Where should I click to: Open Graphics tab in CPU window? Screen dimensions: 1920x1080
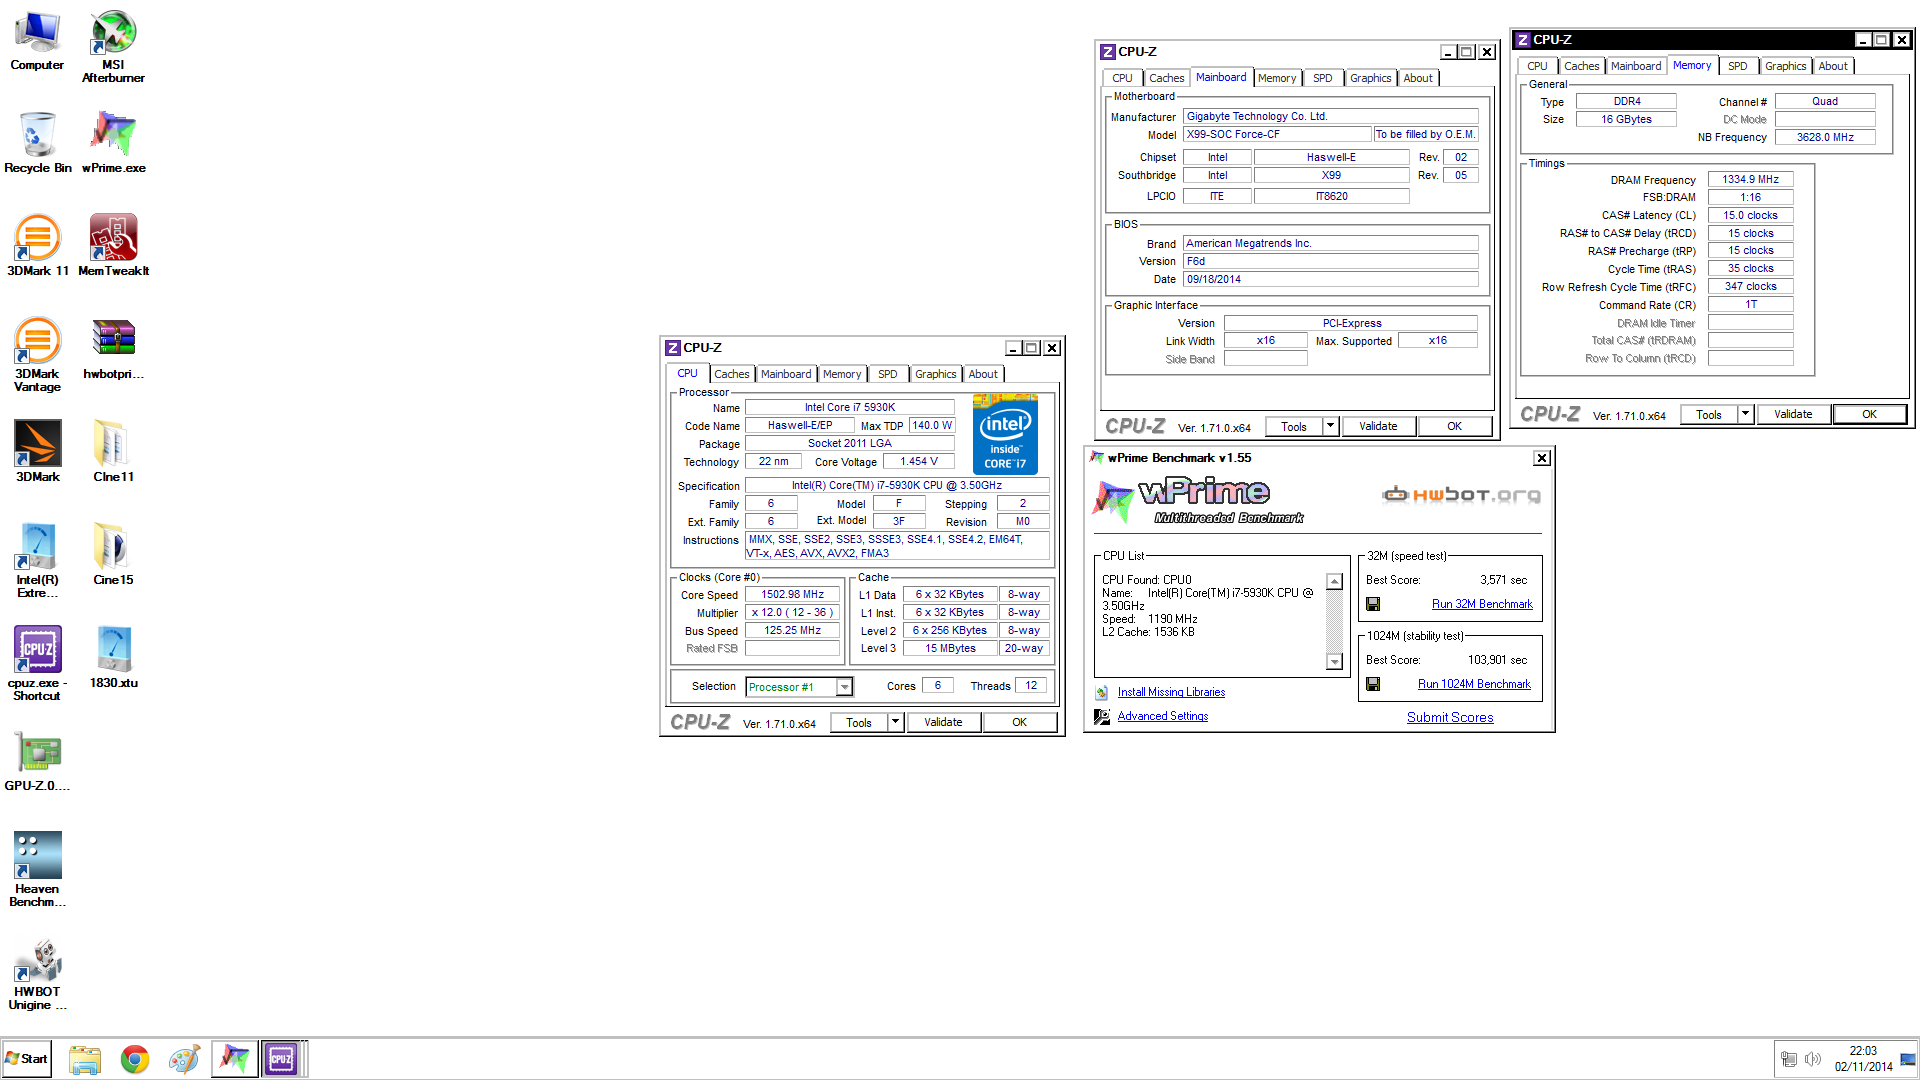click(935, 374)
